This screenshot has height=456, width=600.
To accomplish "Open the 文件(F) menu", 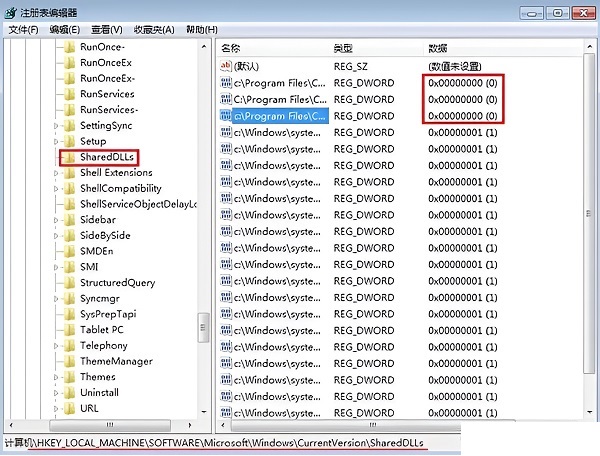I will [23, 29].
